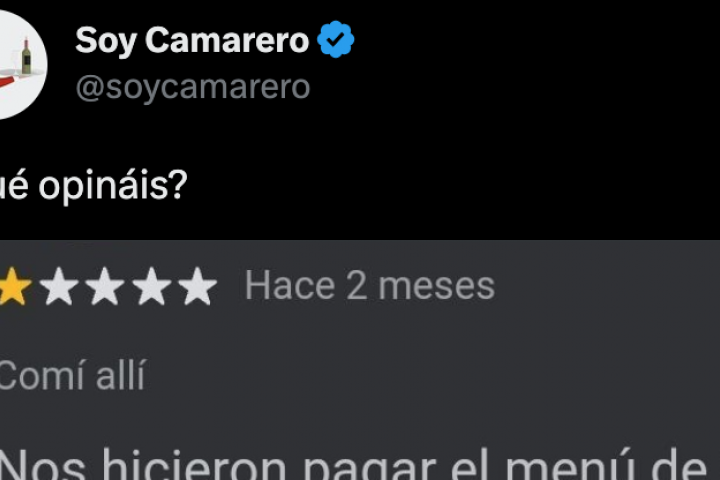
Task: Click the word 'Nos' starting the review
Action: (43, 466)
